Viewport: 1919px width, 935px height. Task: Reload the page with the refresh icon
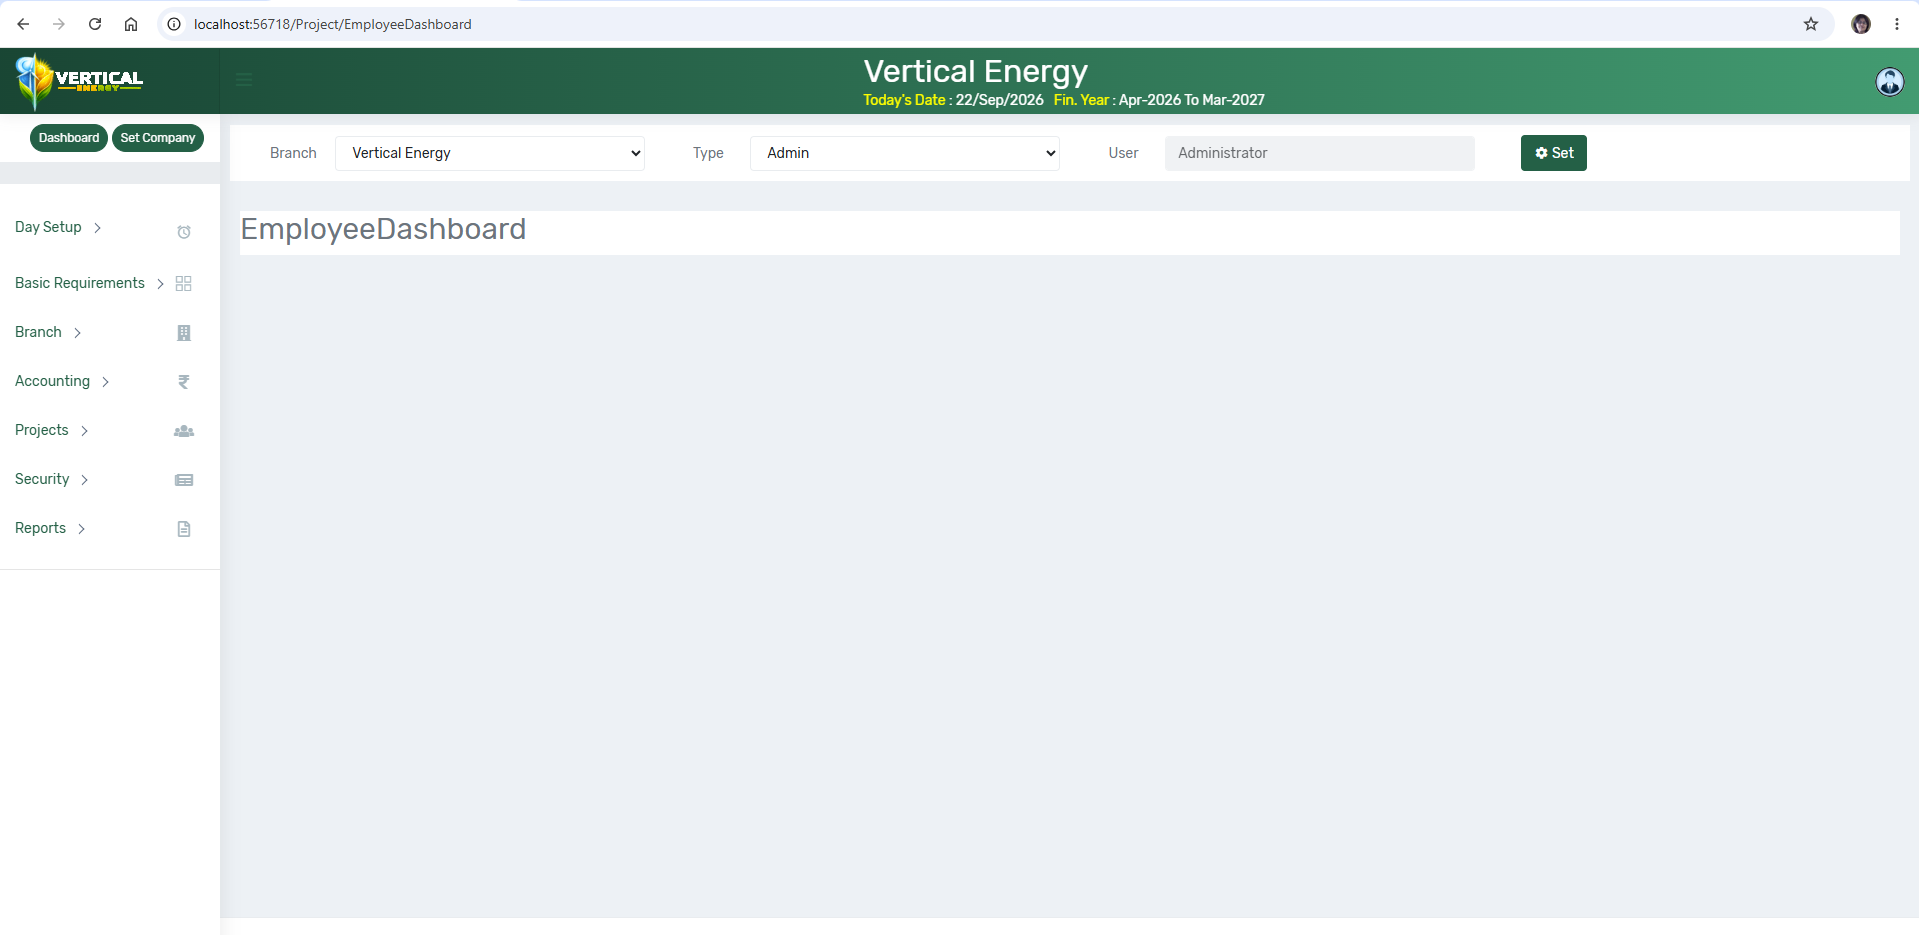[95, 24]
